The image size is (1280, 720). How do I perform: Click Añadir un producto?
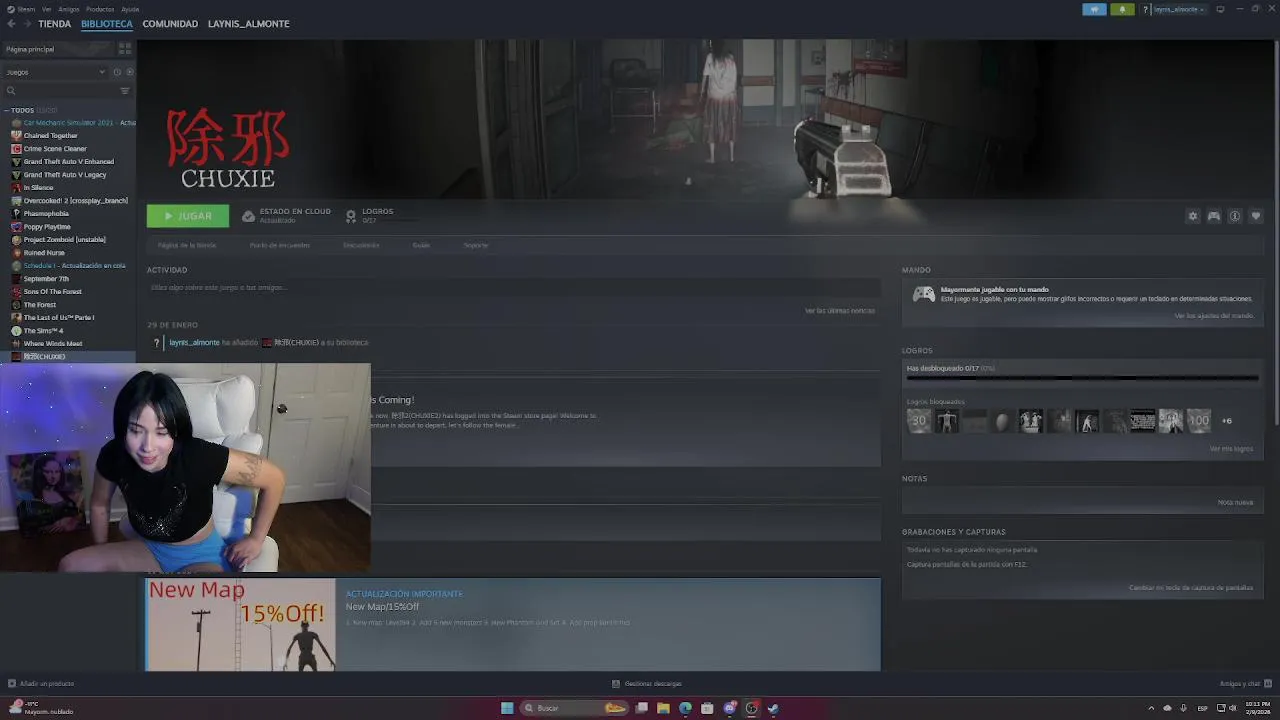(40, 684)
